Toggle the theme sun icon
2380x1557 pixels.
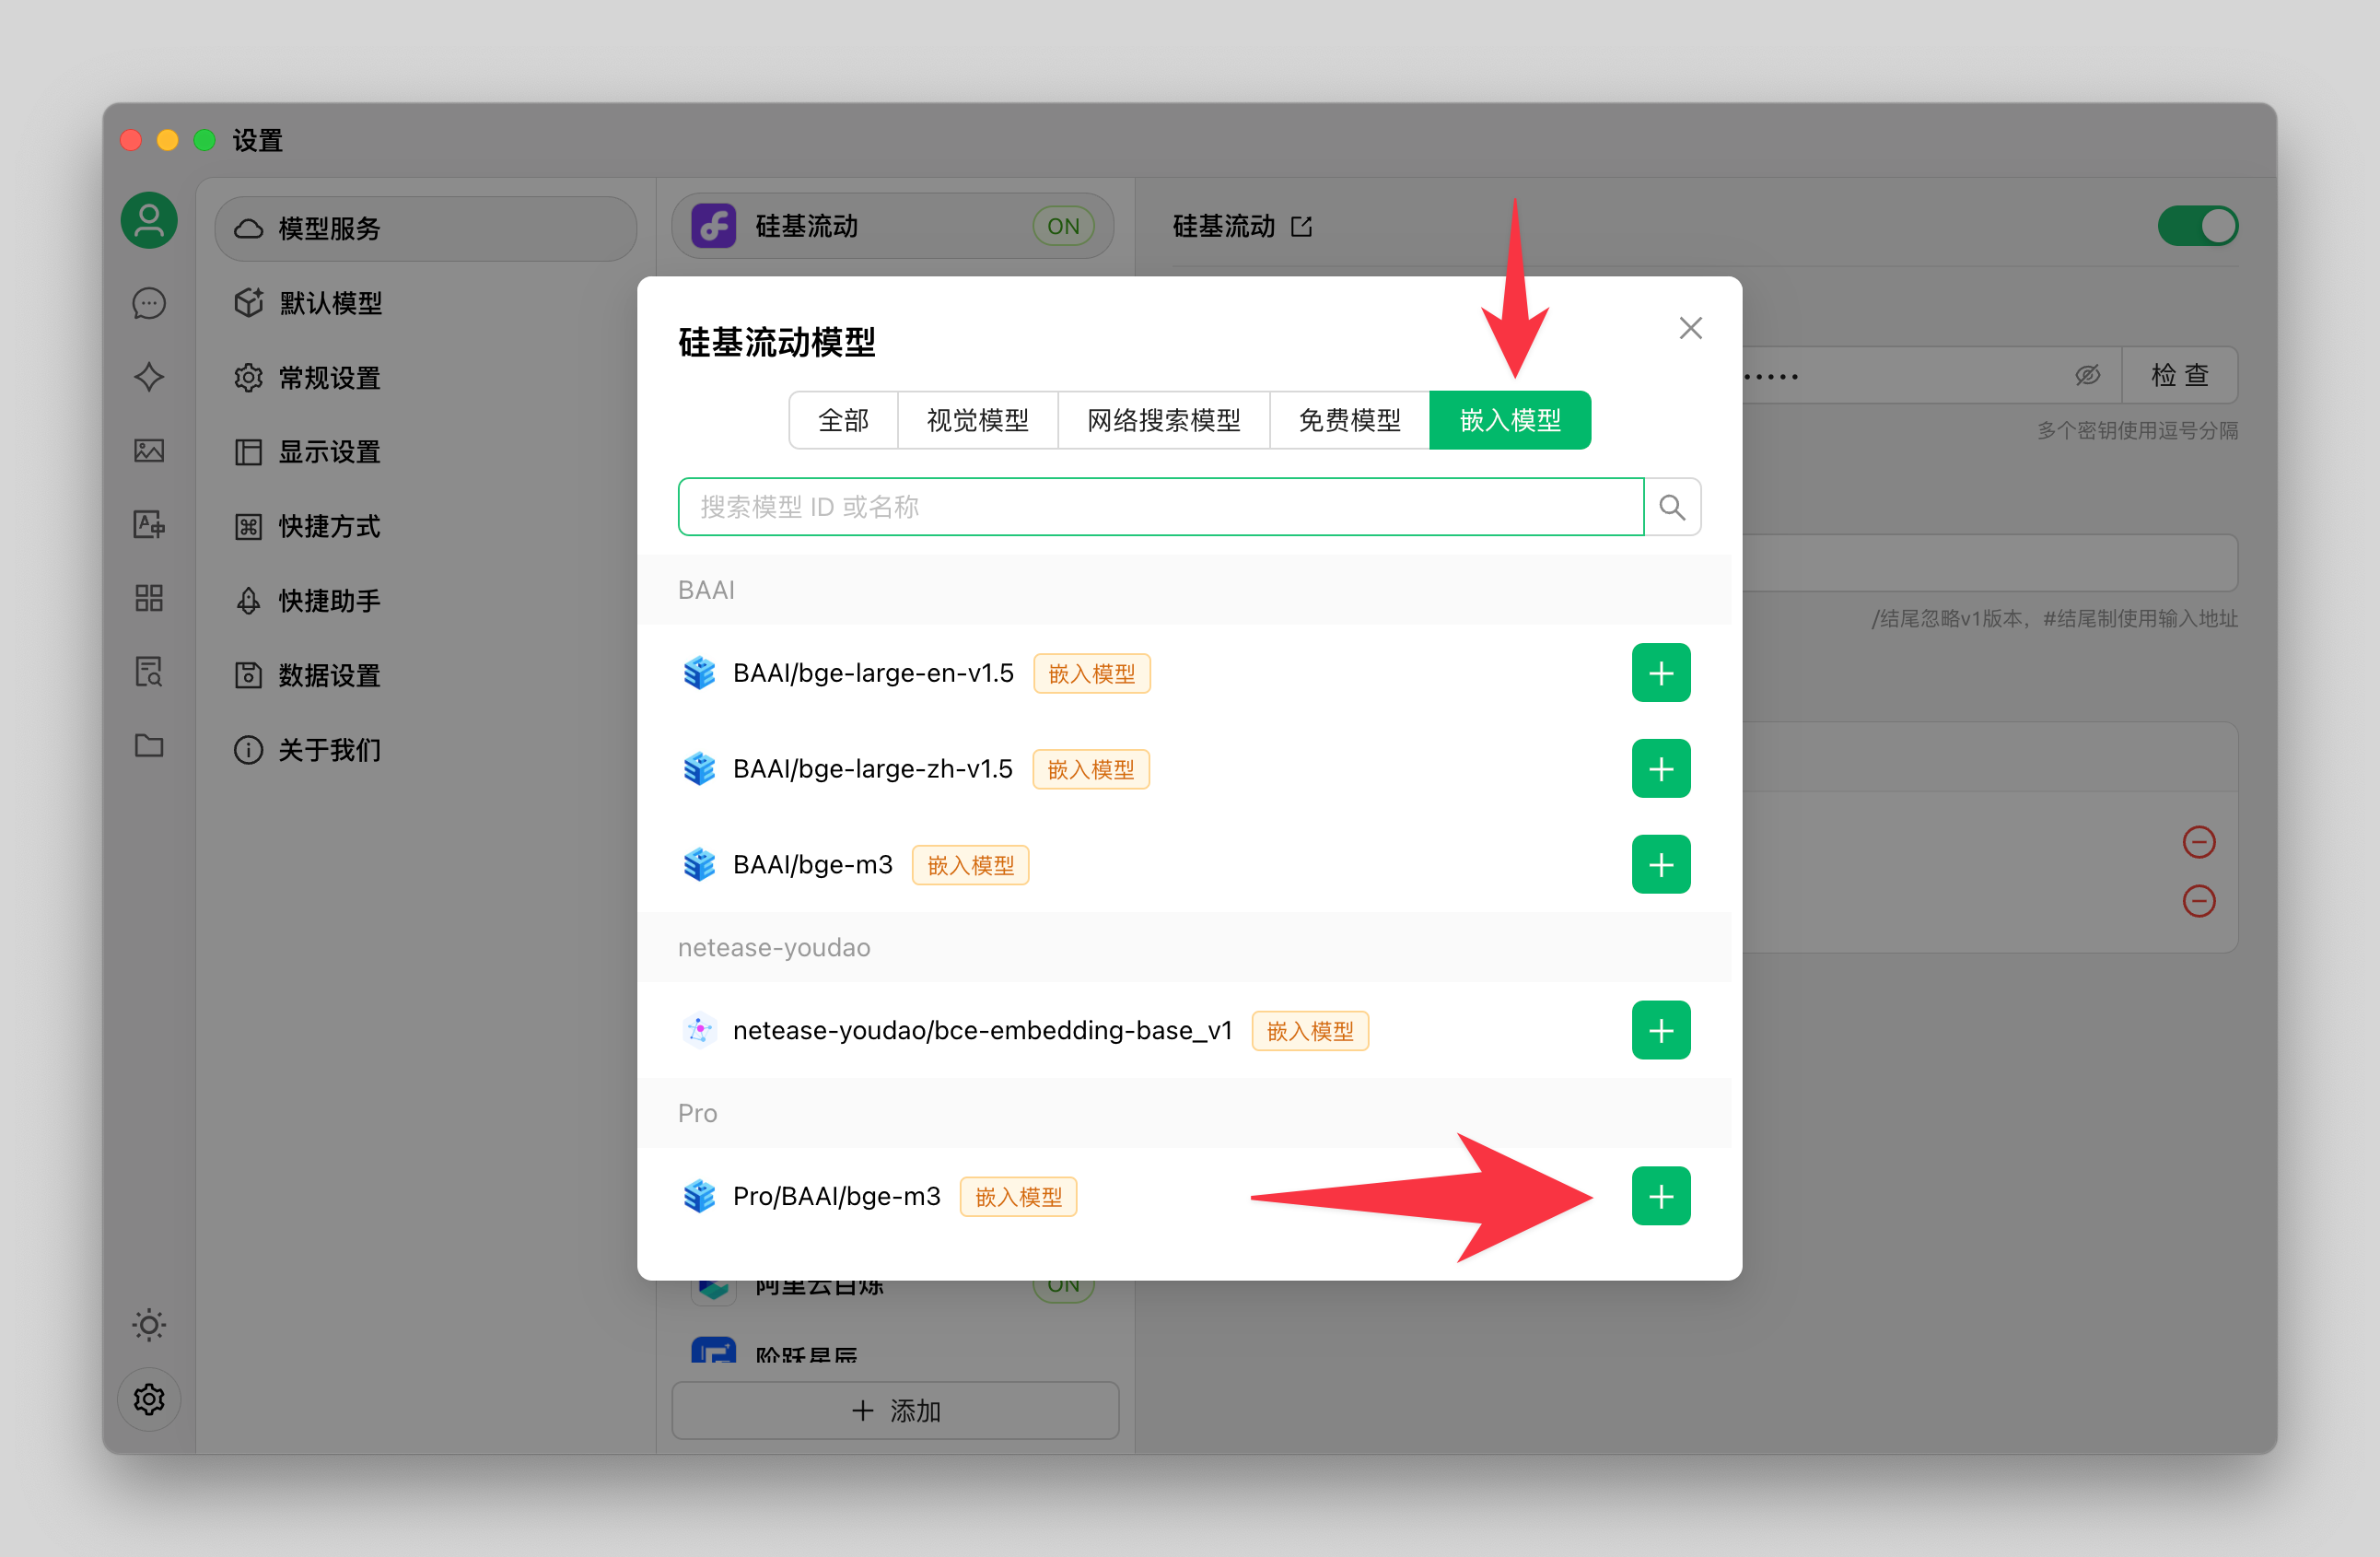click(x=149, y=1325)
